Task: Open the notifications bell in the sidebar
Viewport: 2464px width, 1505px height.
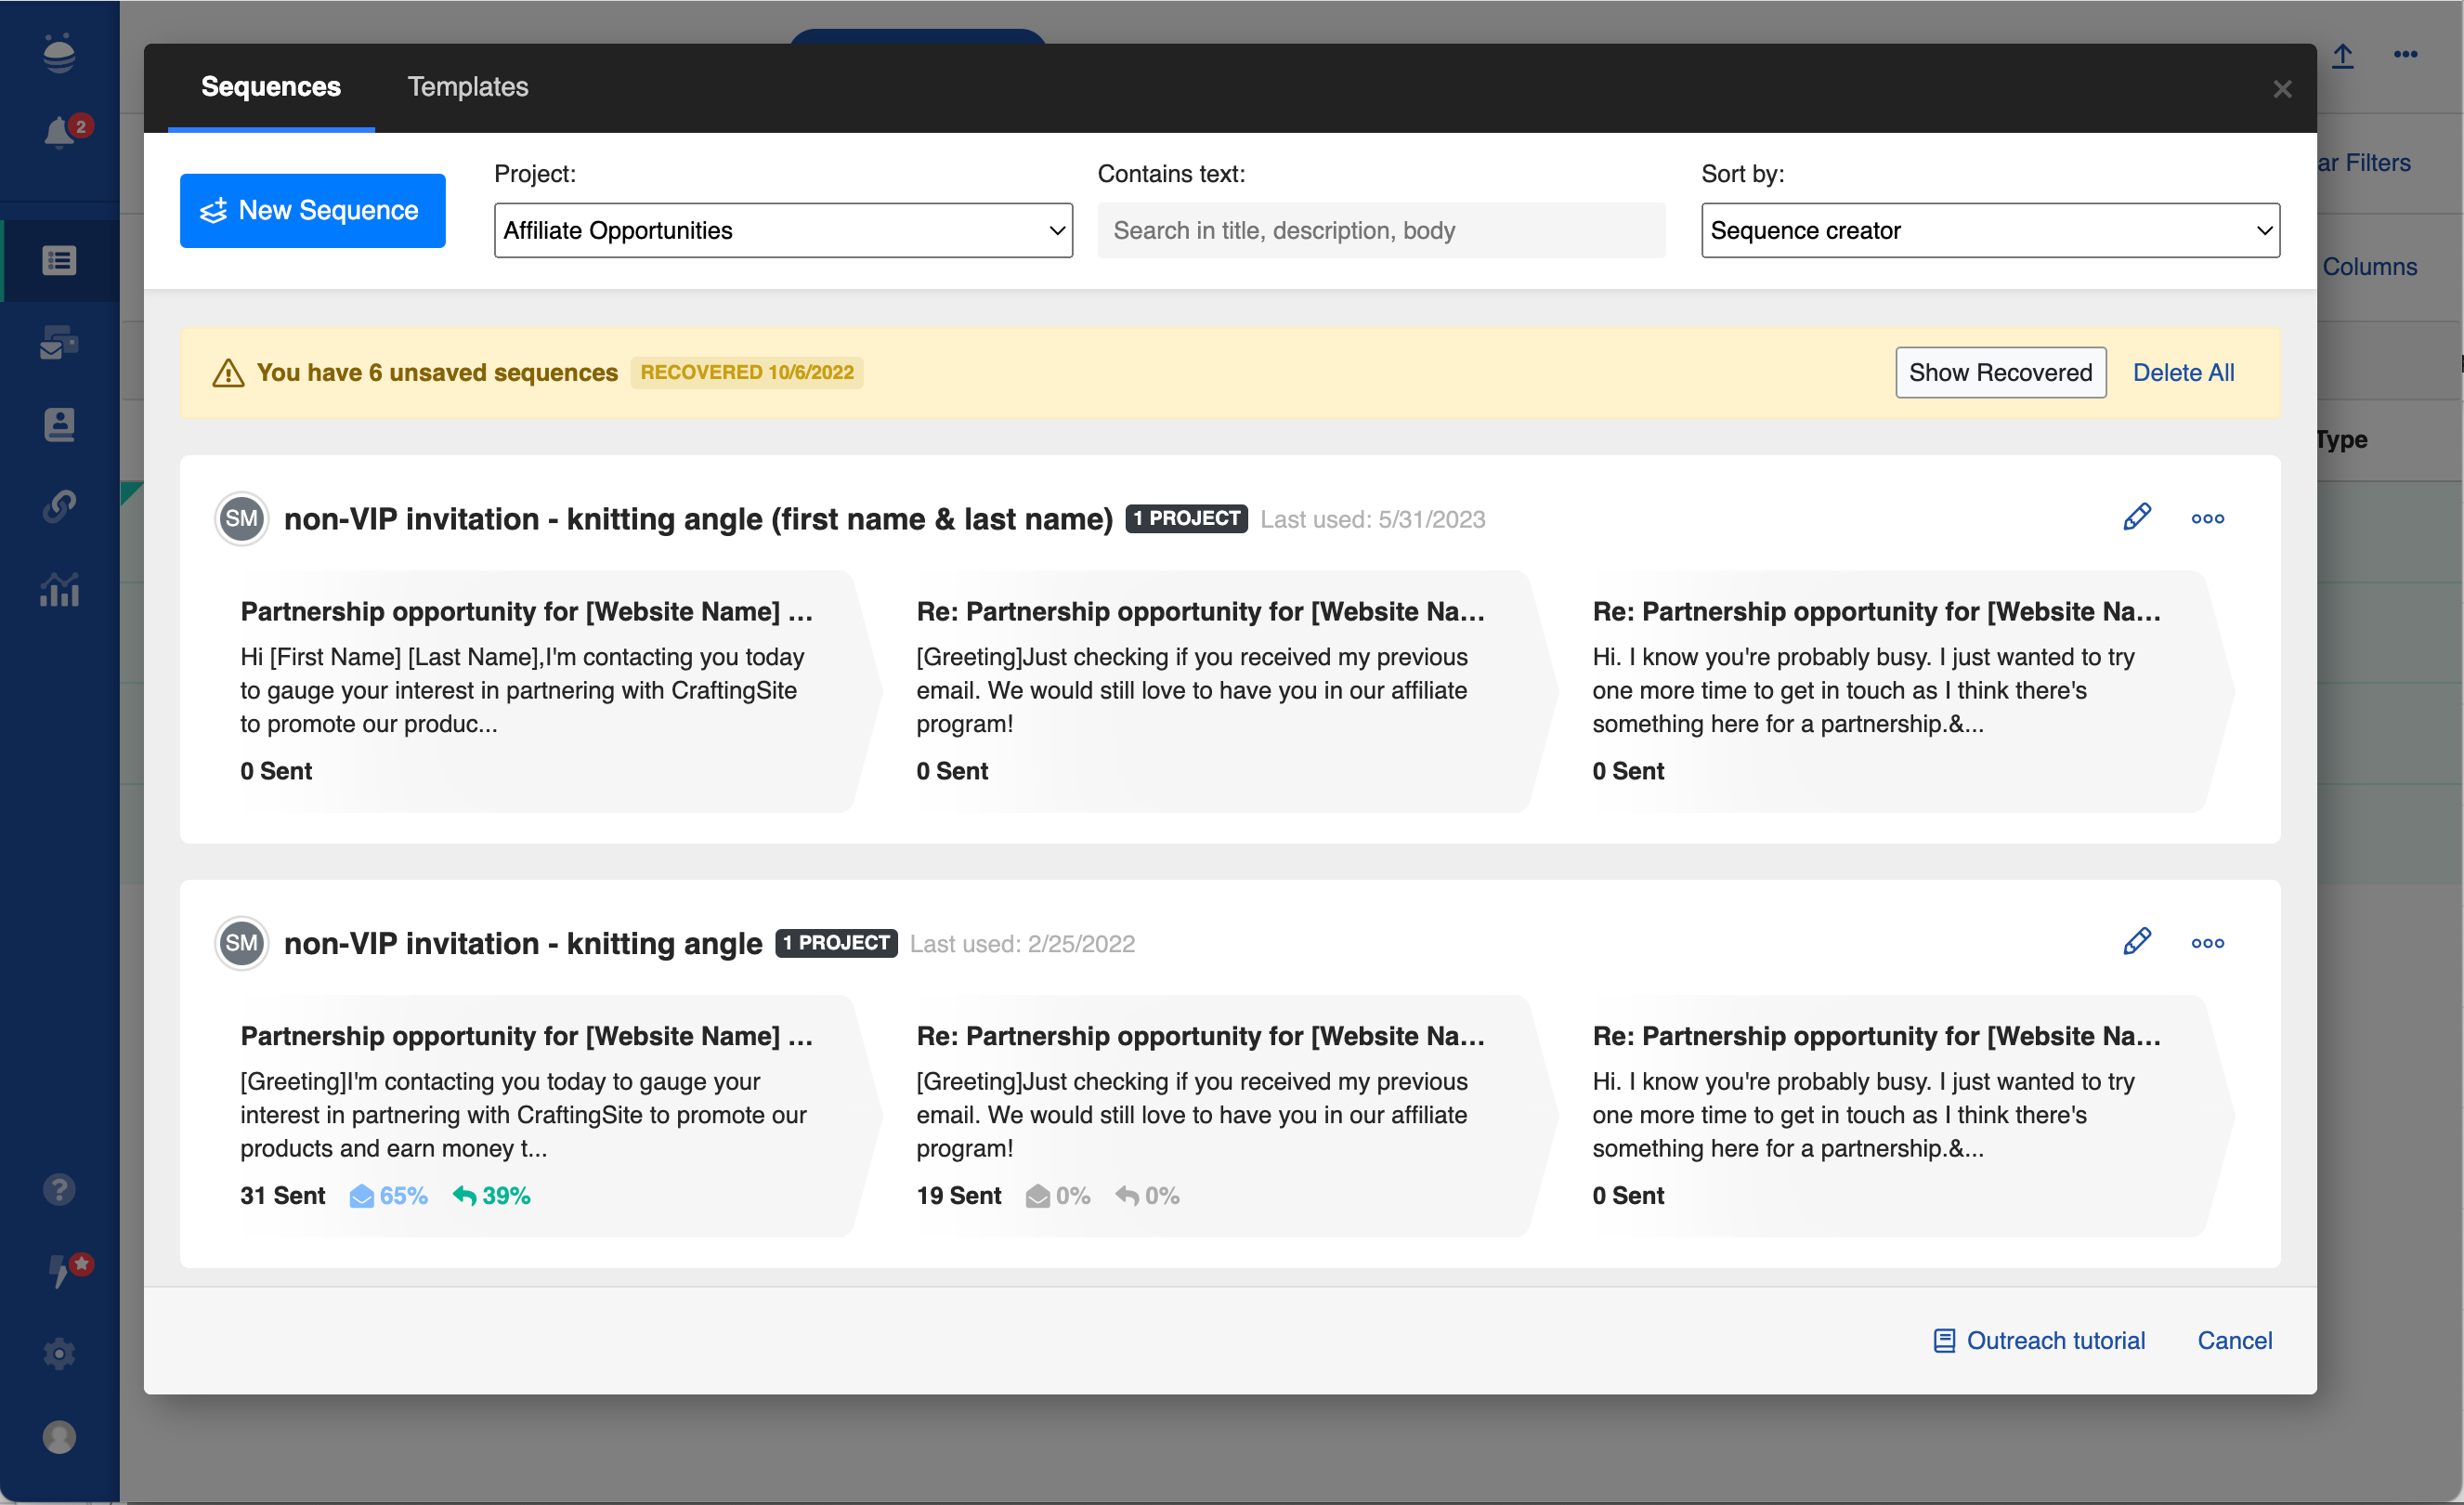Action: click(60, 131)
